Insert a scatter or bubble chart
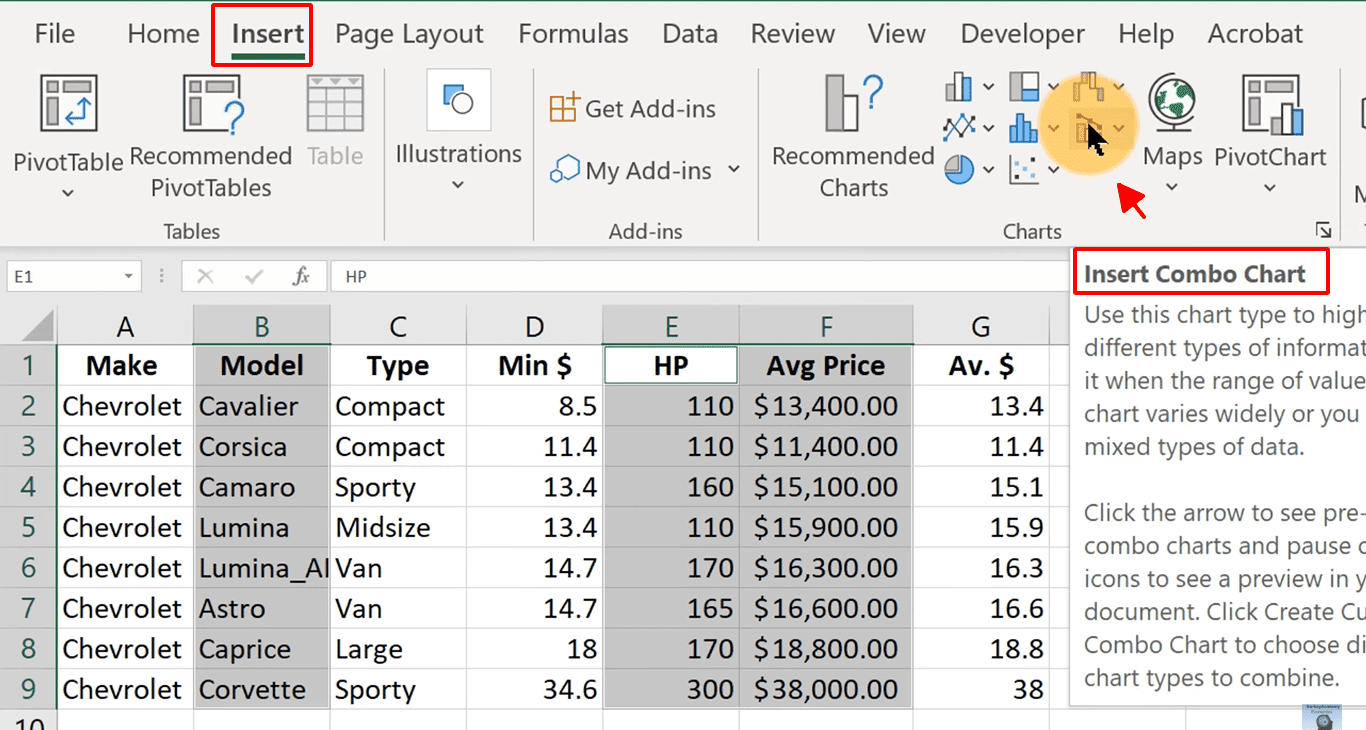The image size is (1366, 730). [x=1025, y=171]
